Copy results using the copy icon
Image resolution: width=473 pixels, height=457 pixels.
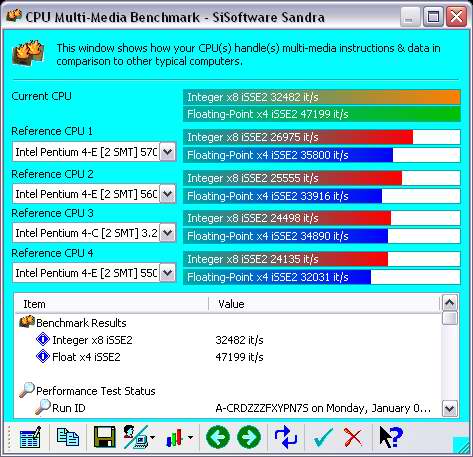coord(68,437)
